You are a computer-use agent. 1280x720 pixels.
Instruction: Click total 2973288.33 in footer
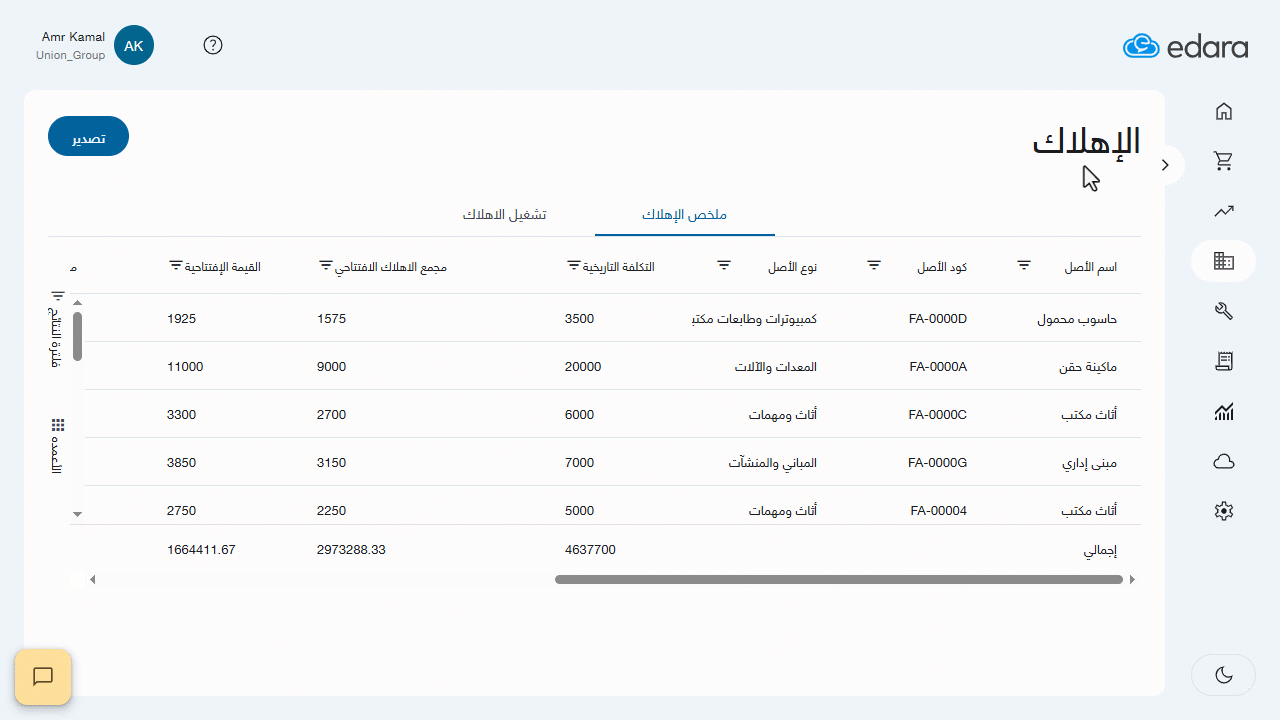coord(351,549)
